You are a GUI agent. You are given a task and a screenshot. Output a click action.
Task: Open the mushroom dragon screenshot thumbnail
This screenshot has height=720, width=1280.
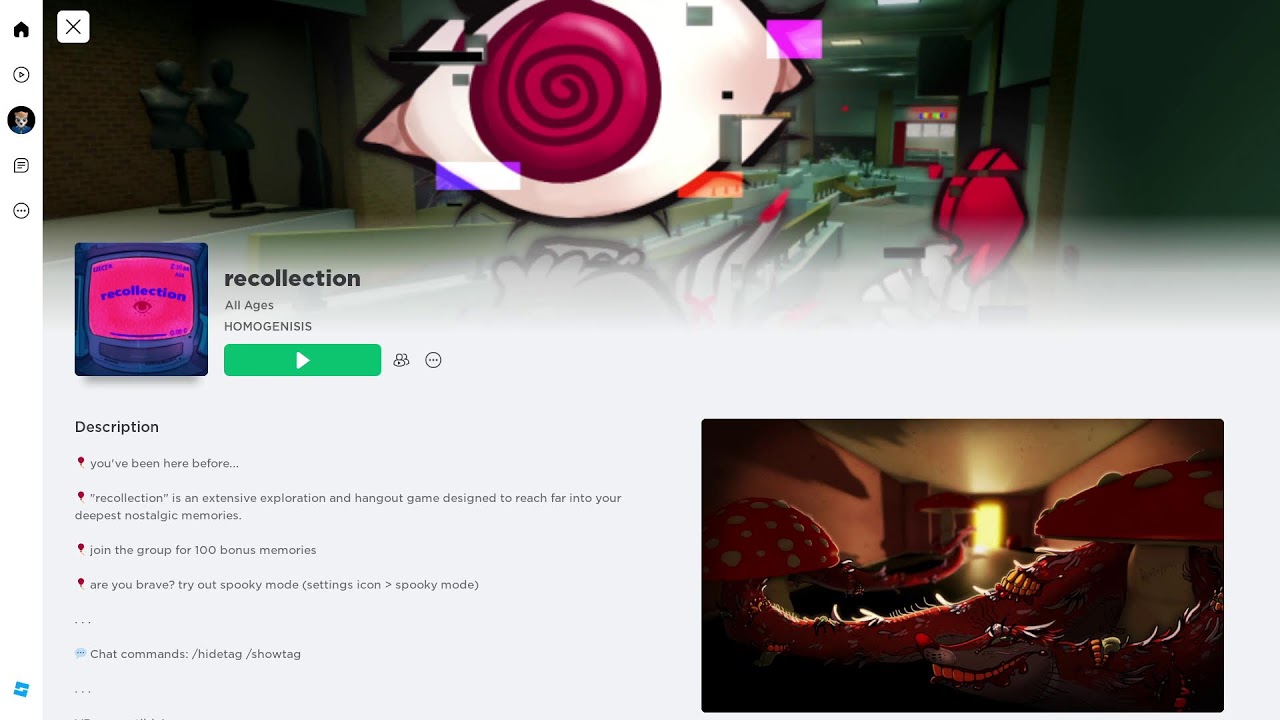(962, 565)
